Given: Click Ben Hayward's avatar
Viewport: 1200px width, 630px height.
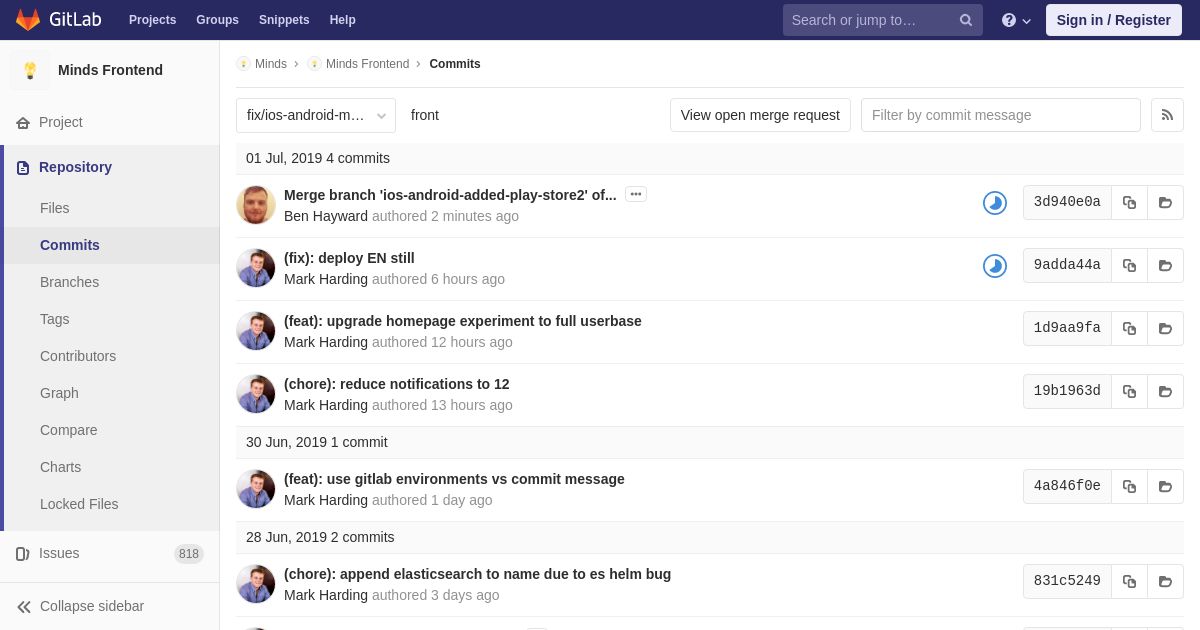Looking at the screenshot, I should coord(256,205).
